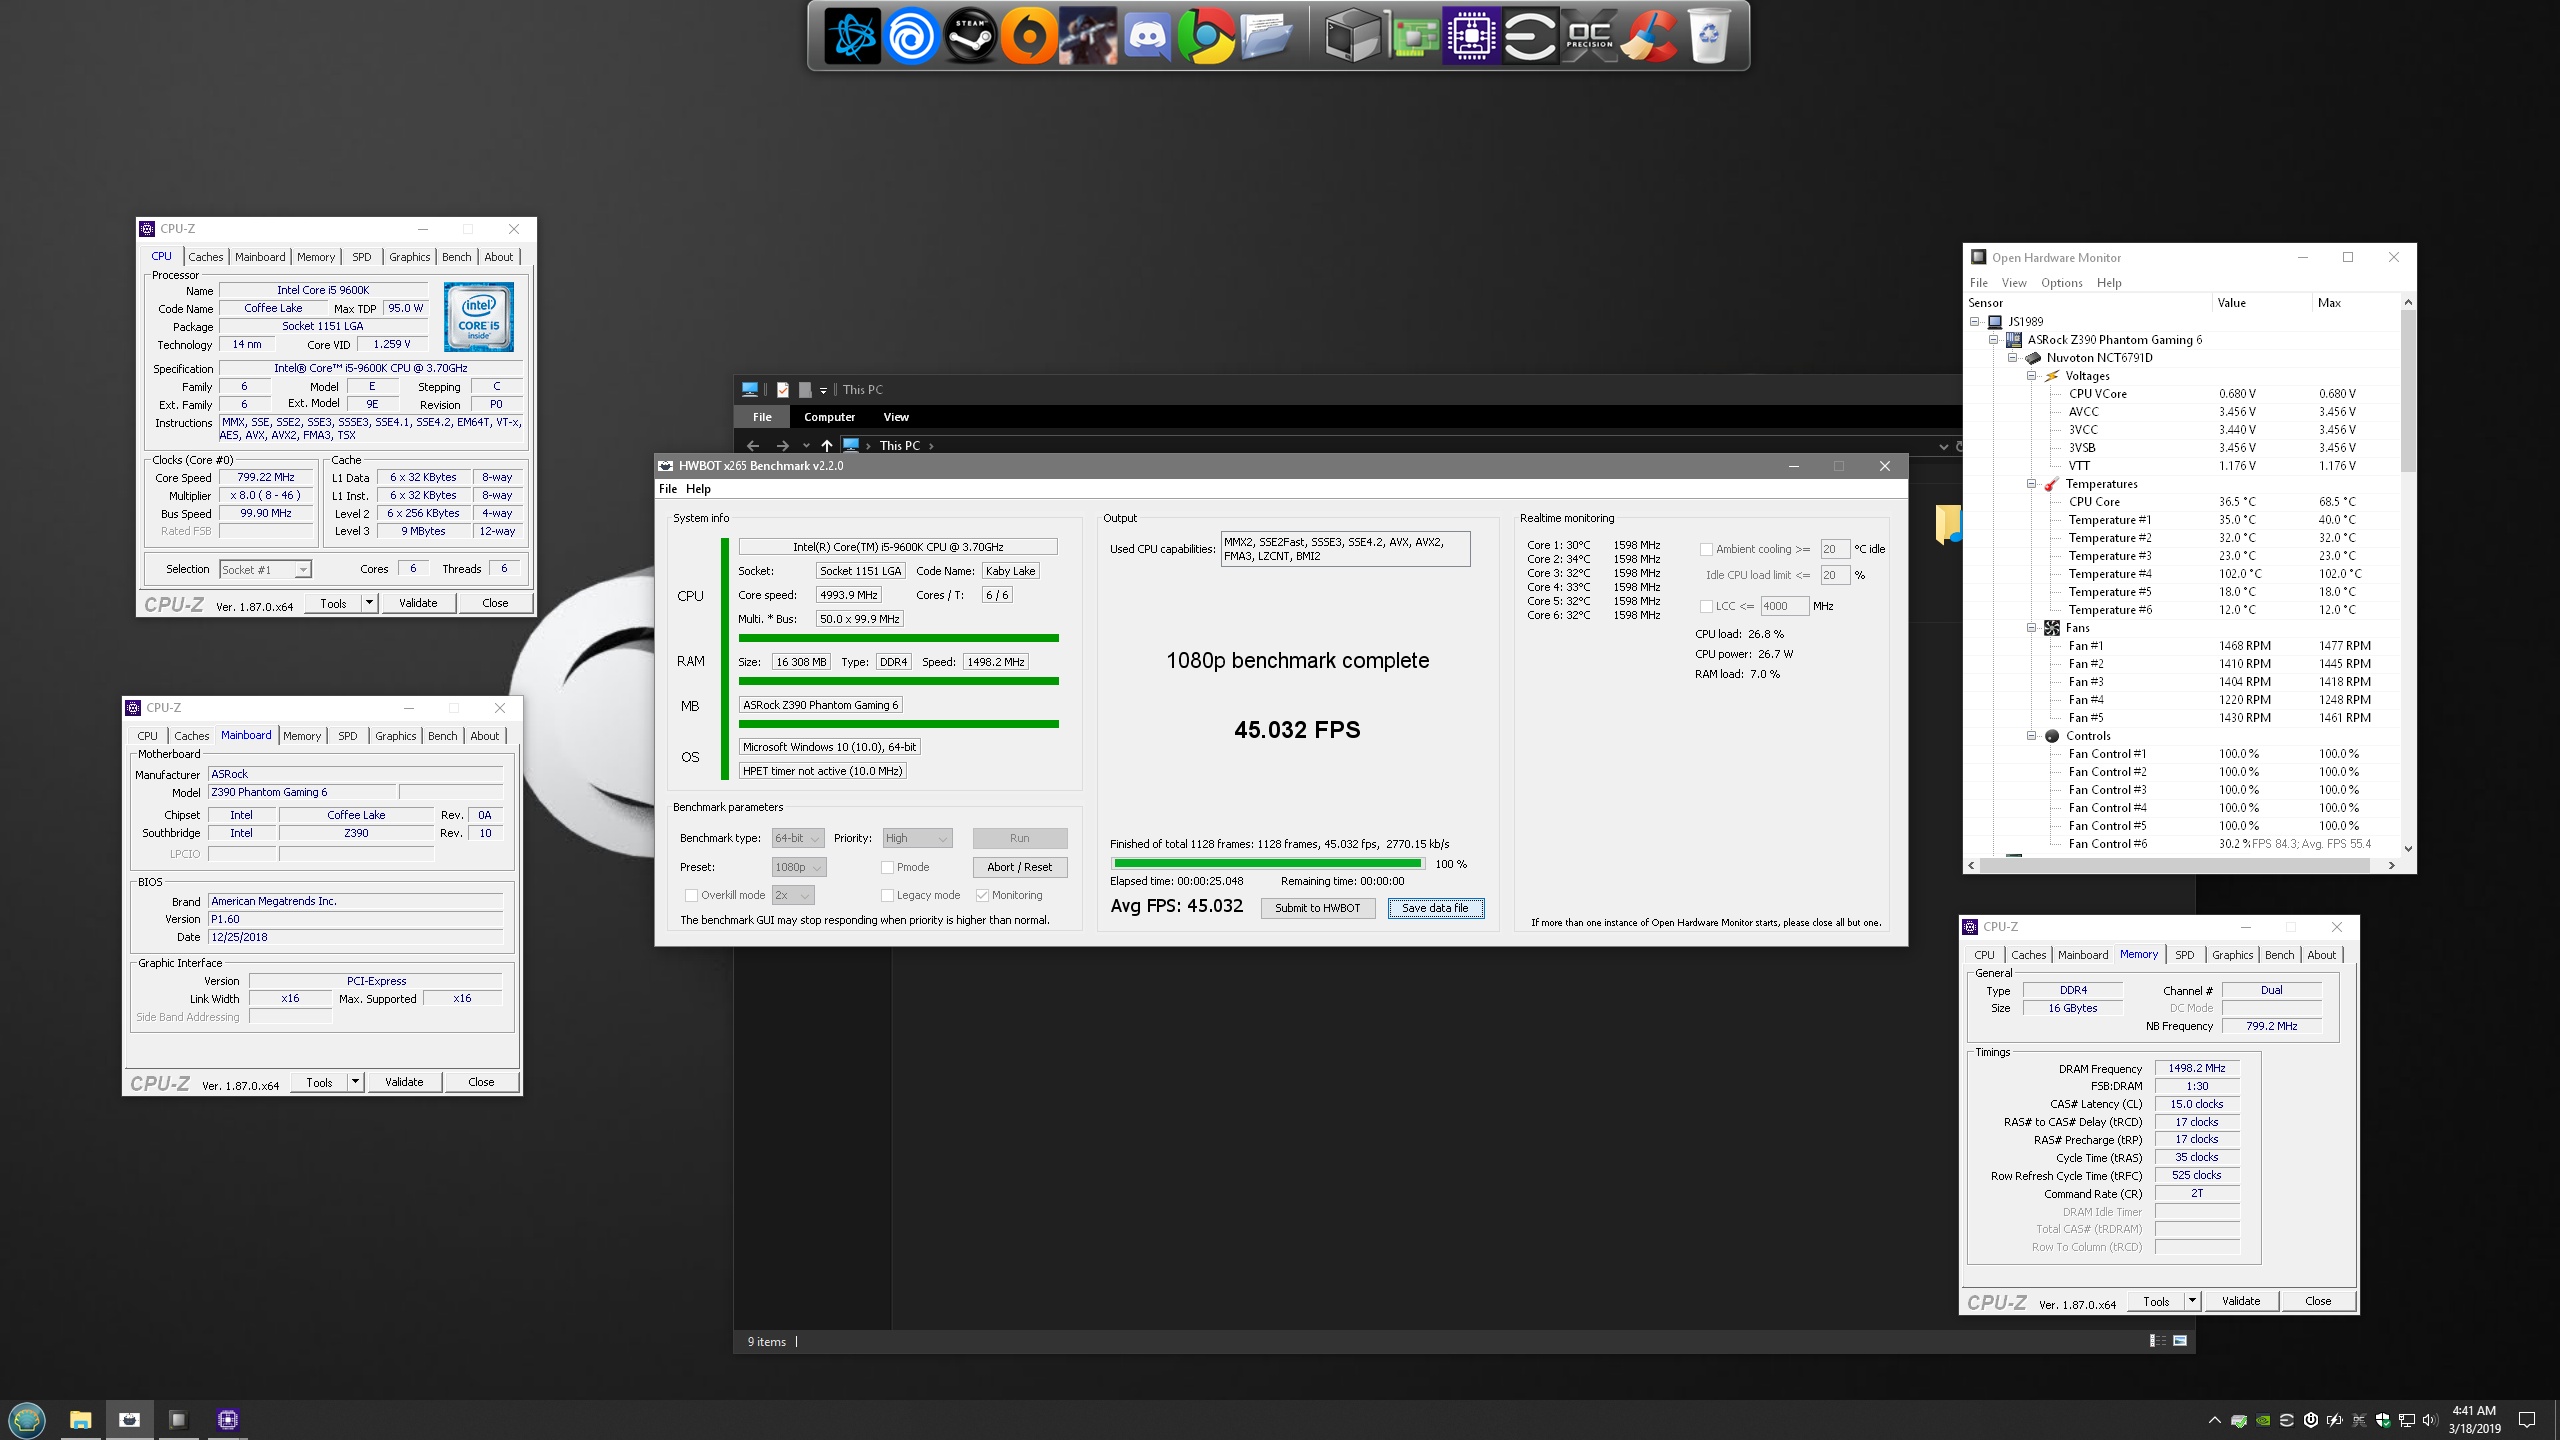Open the Preset 1080p dropdown
Image resolution: width=2560 pixels, height=1440 pixels.
[x=798, y=867]
